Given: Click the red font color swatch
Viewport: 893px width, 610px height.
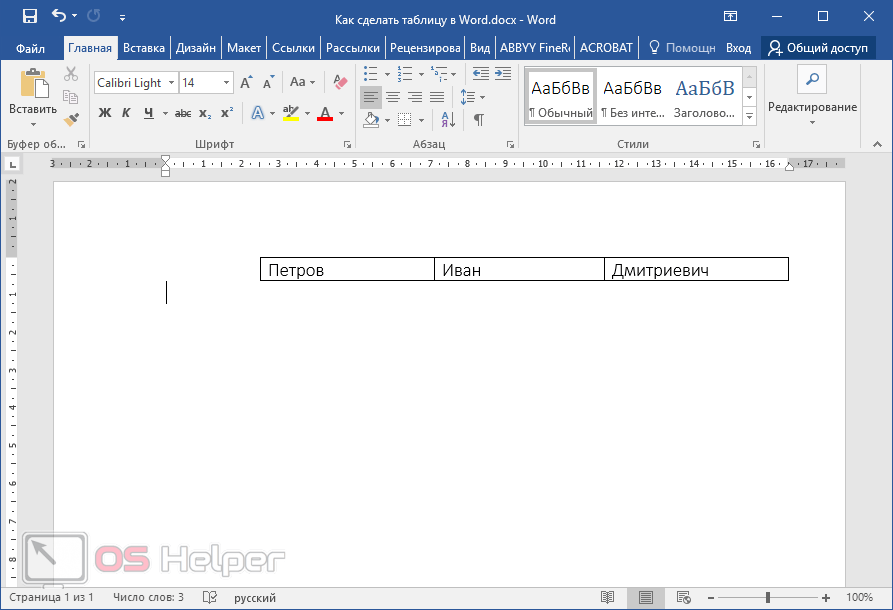Looking at the screenshot, I should click(x=324, y=114).
